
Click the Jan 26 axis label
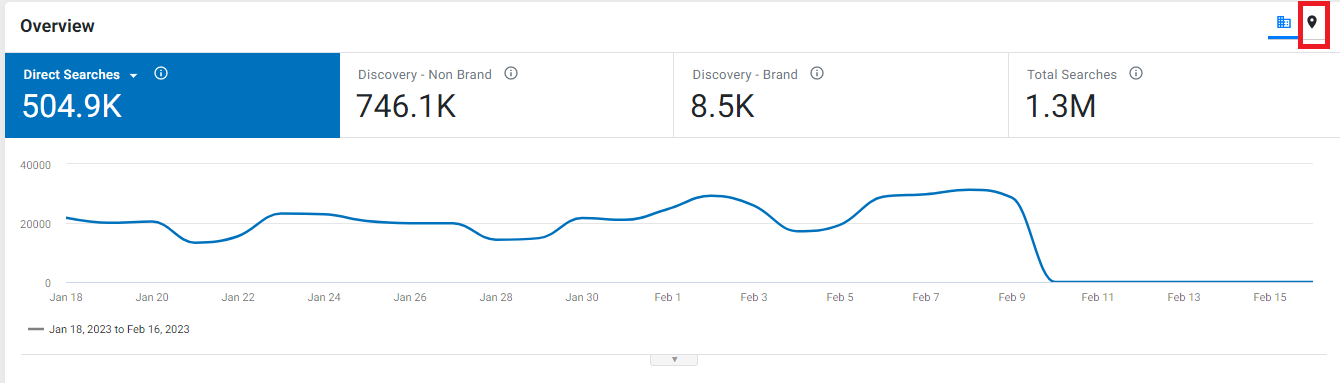(x=410, y=297)
